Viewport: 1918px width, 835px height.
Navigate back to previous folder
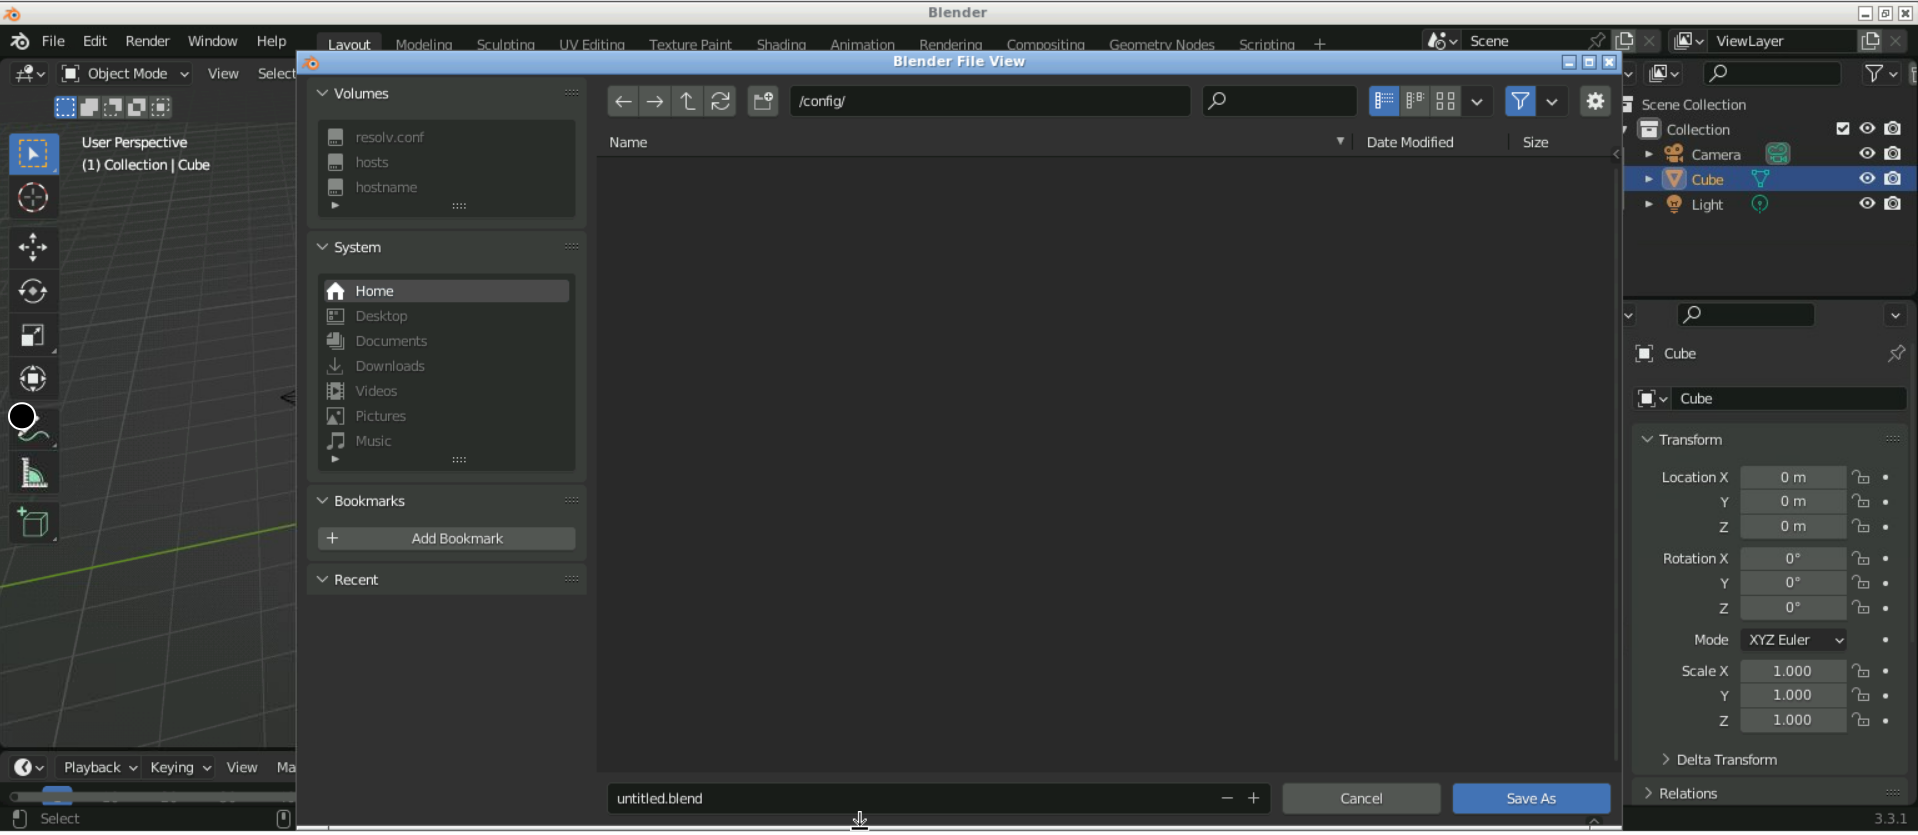point(622,101)
